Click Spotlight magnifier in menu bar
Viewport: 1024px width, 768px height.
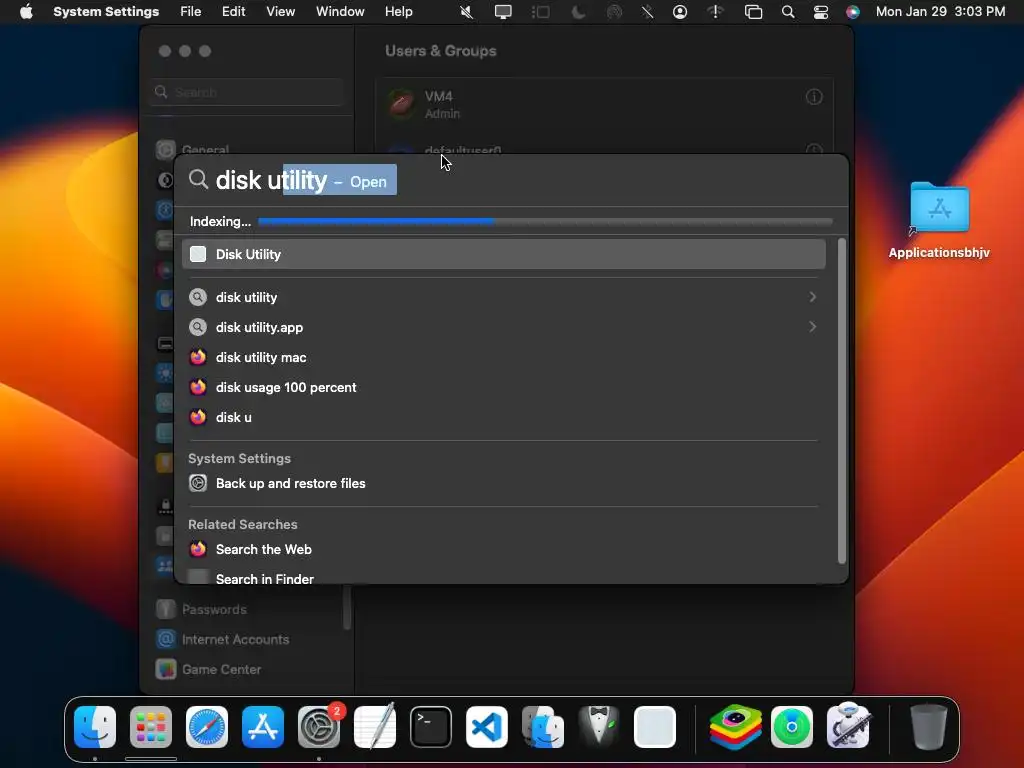(x=788, y=12)
